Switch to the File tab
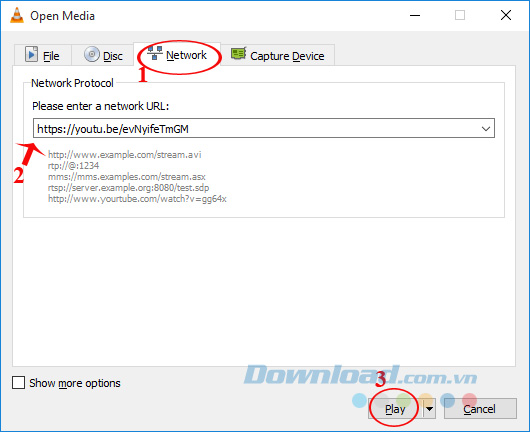This screenshot has height=432, width=530. [43, 55]
